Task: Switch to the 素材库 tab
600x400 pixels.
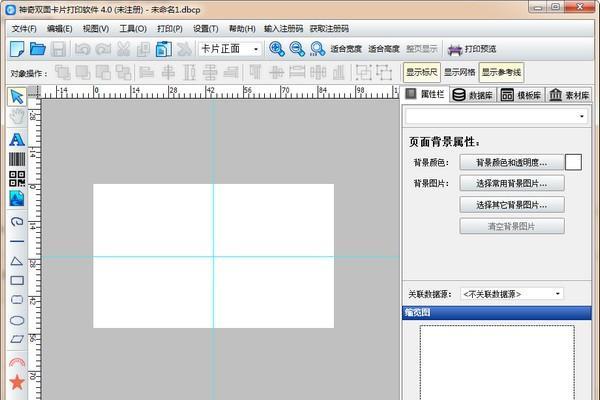Action: (x=569, y=95)
